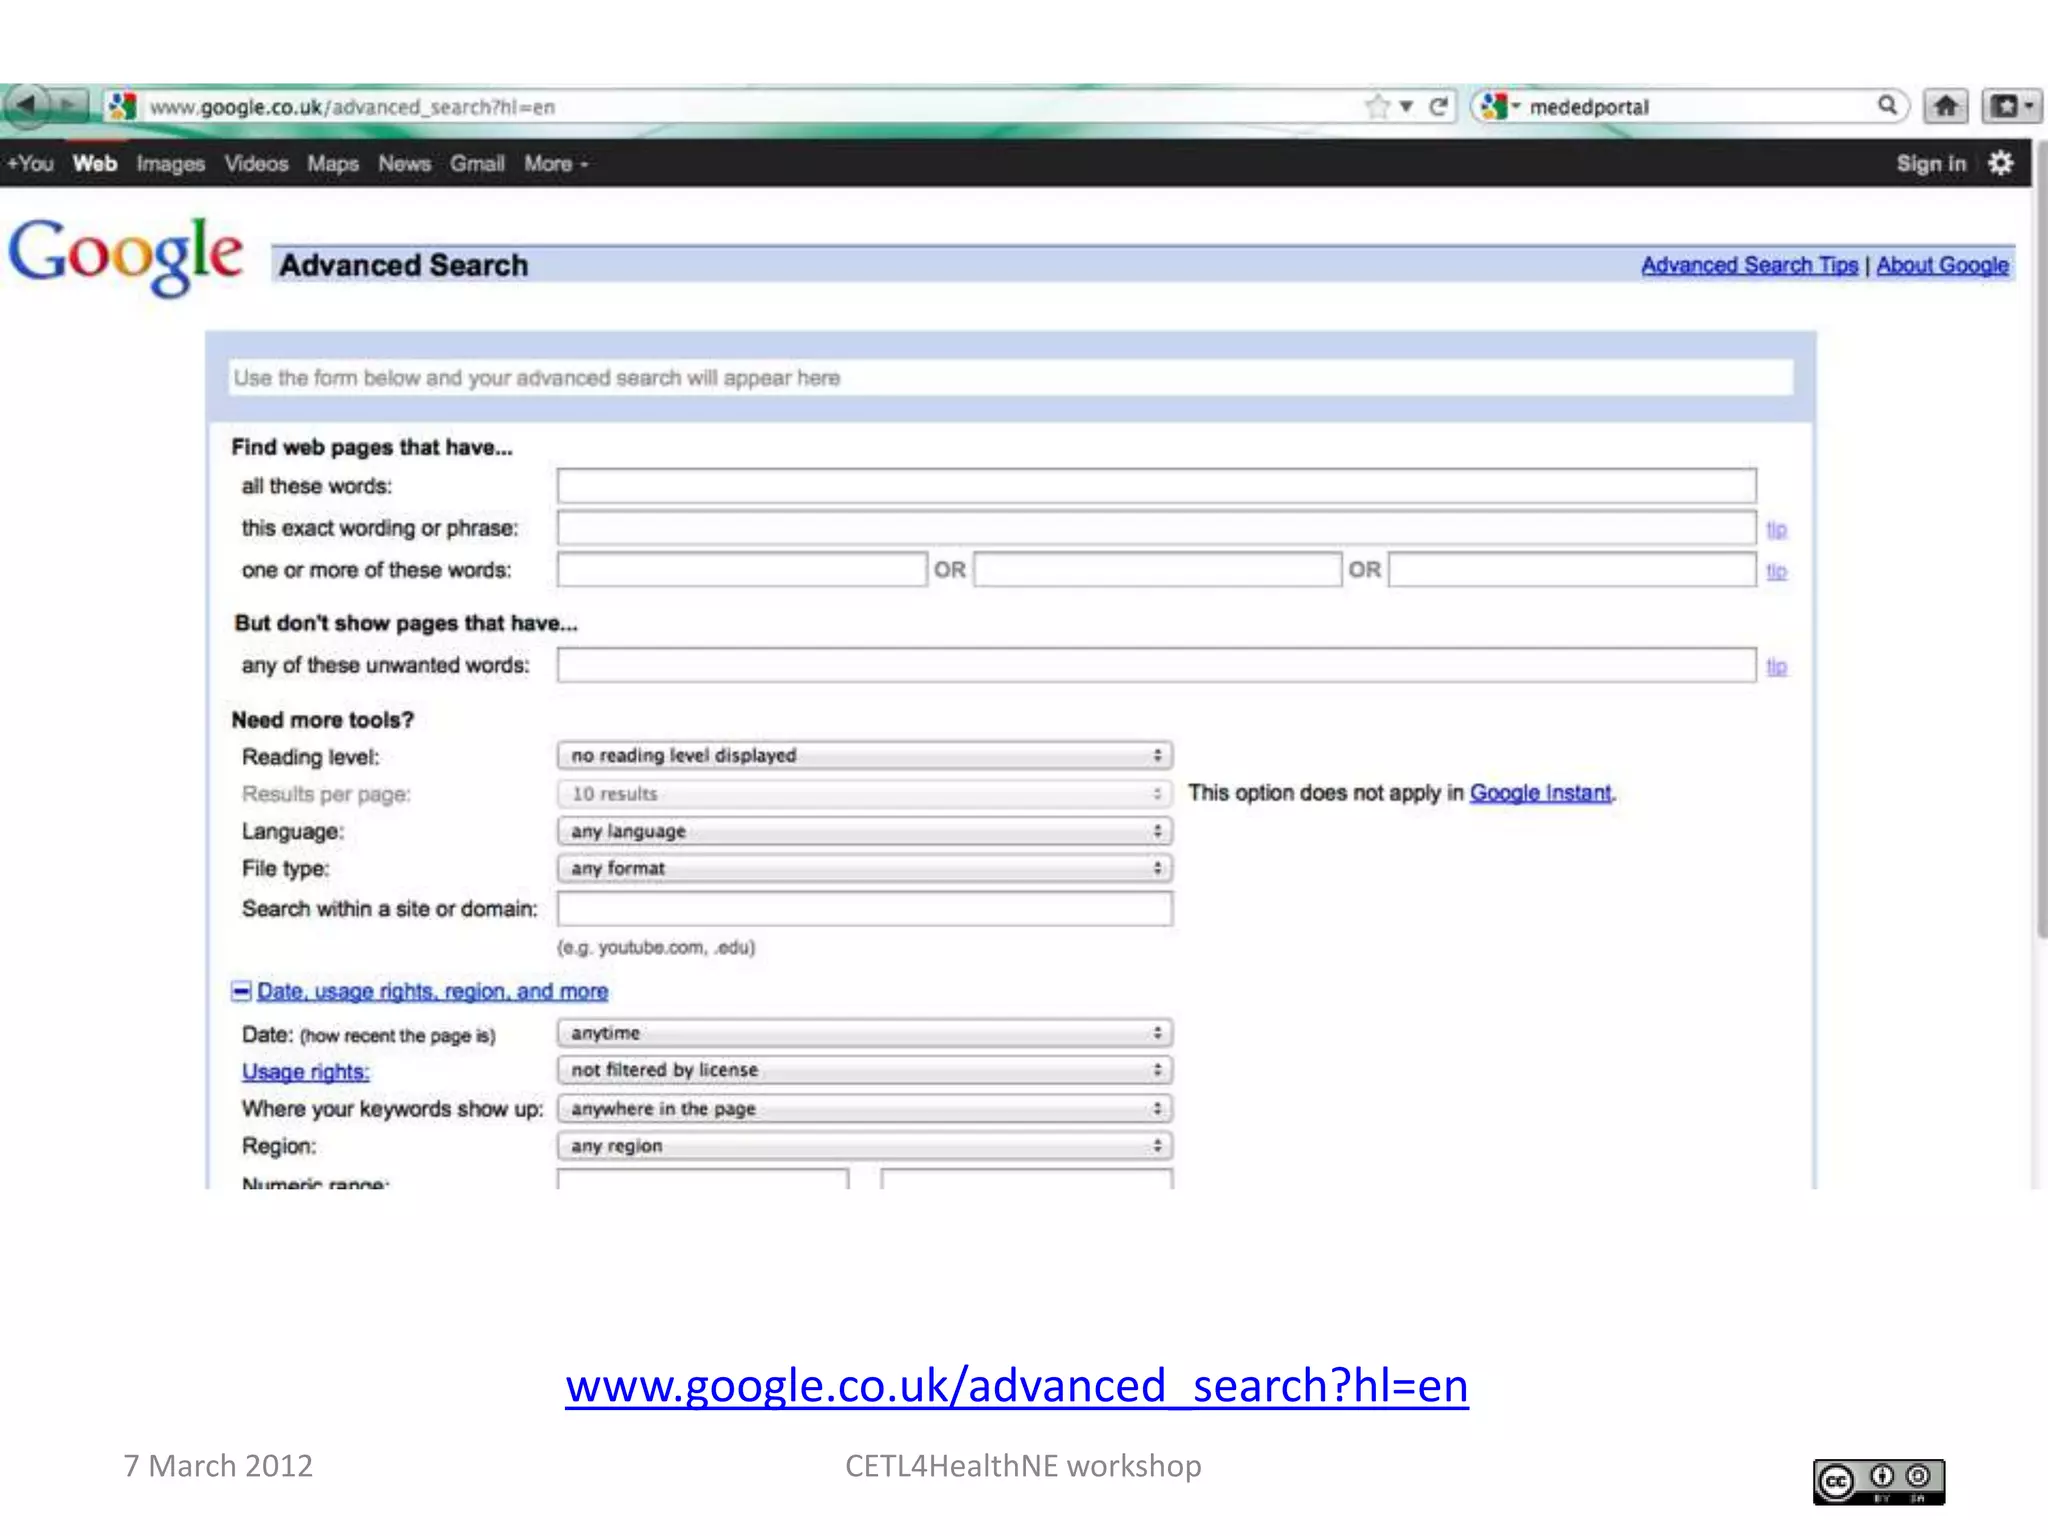Screen dimensions: 2048x1536
Task: Open Advanced Search Tips link
Action: click(x=1749, y=265)
